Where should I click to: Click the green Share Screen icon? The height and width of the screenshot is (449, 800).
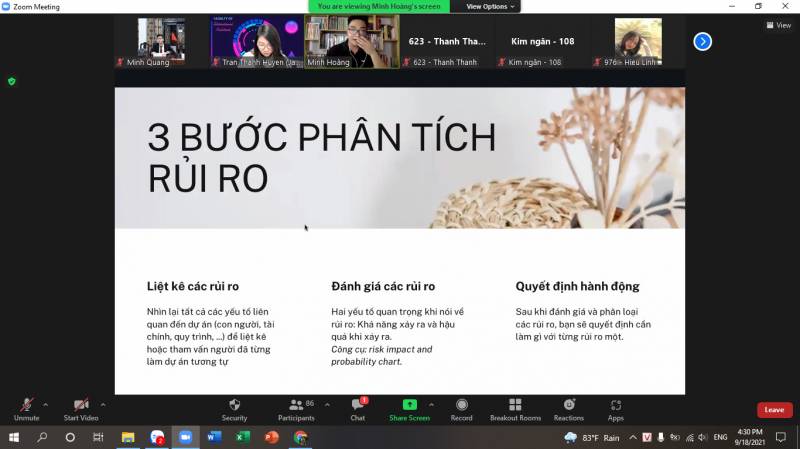(410, 405)
